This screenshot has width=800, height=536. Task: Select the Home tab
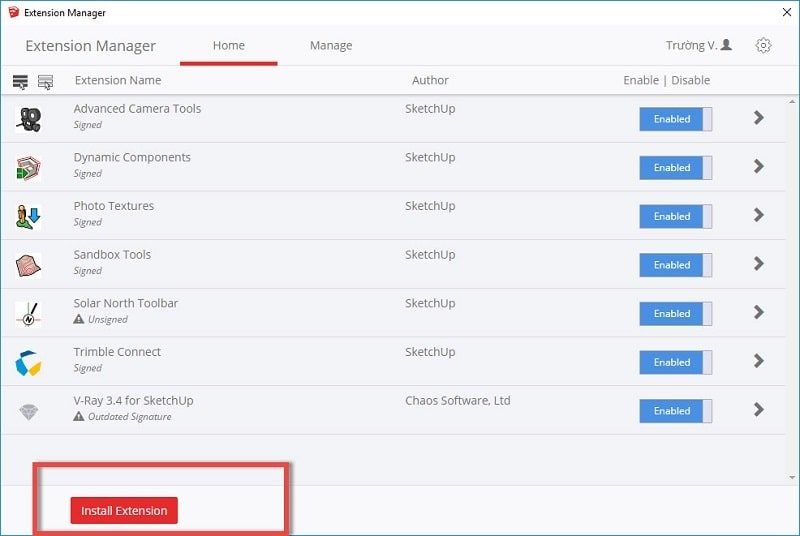coord(229,46)
